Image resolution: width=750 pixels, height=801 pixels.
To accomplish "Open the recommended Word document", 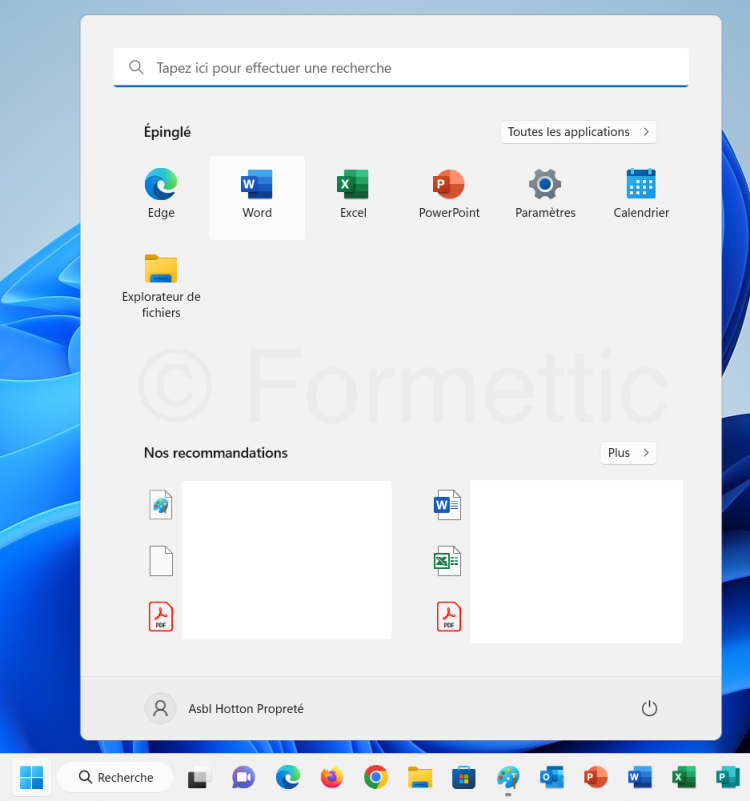I will coord(448,506).
